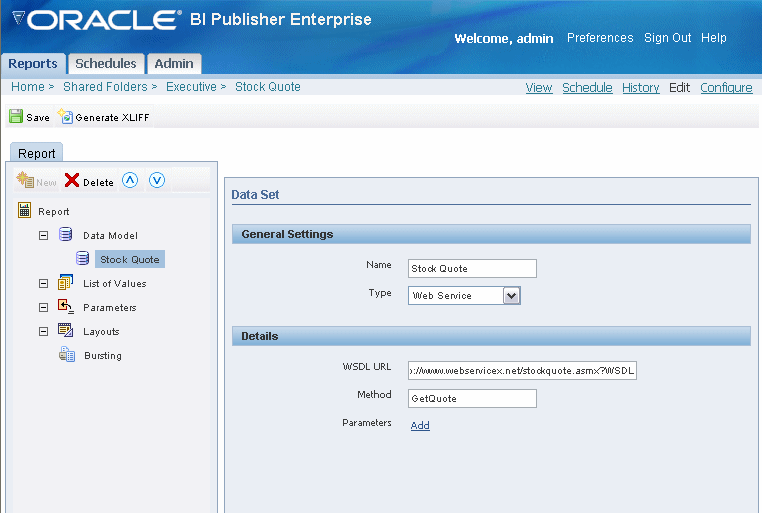Go to Shared Folders breadcrumb
The image size is (762, 513).
105,86
